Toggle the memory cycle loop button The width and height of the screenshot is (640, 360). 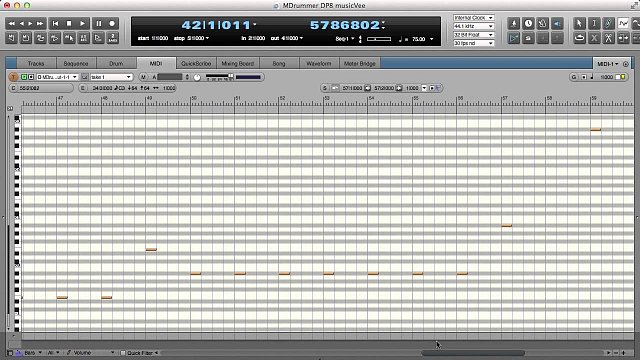[40, 38]
